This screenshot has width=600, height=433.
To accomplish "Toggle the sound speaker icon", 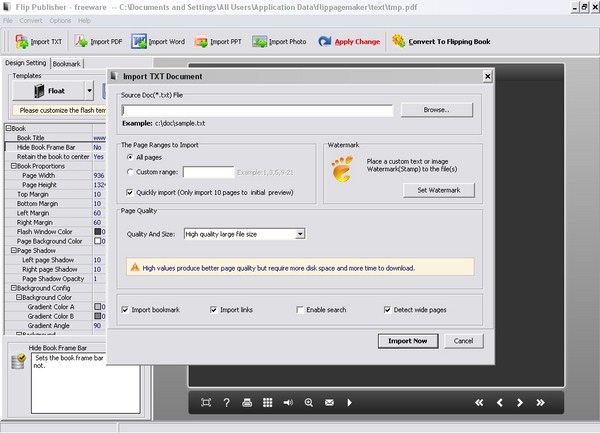I will coord(288,402).
